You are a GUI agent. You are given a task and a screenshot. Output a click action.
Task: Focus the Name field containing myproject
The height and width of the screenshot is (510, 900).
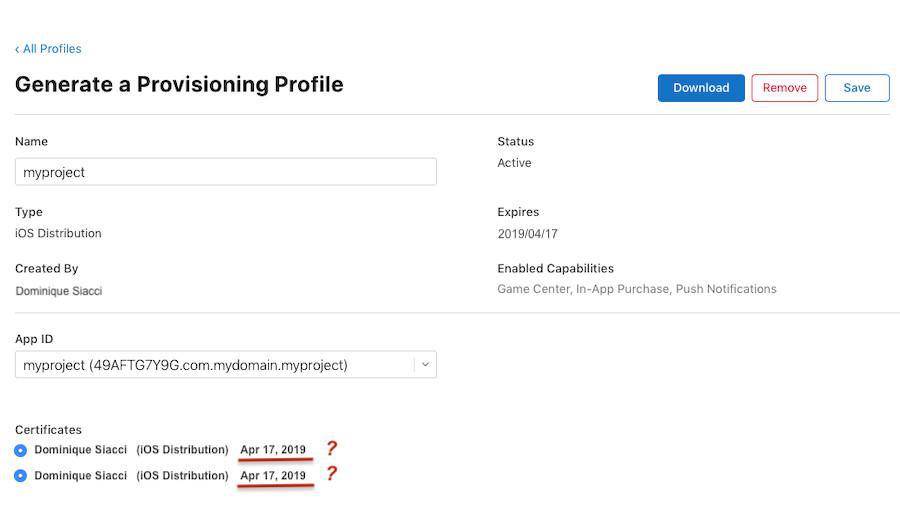[x=225, y=172]
